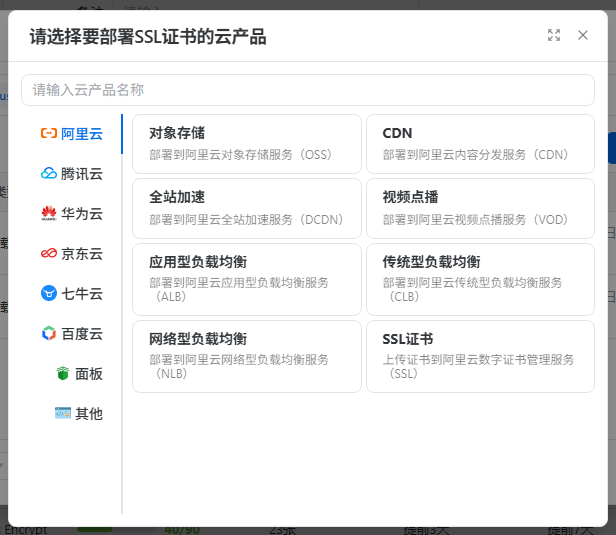Viewport: 616px width, 535px height.
Task: Click the 其他 category icon
Action: pyautogui.click(x=63, y=413)
